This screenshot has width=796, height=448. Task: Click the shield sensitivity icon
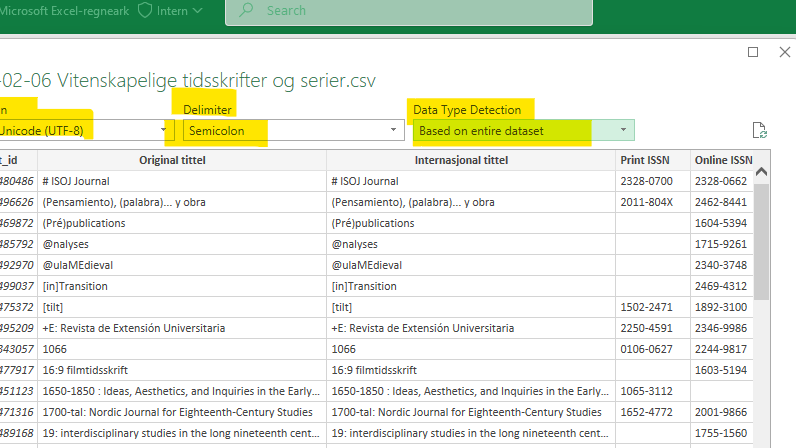[145, 11]
